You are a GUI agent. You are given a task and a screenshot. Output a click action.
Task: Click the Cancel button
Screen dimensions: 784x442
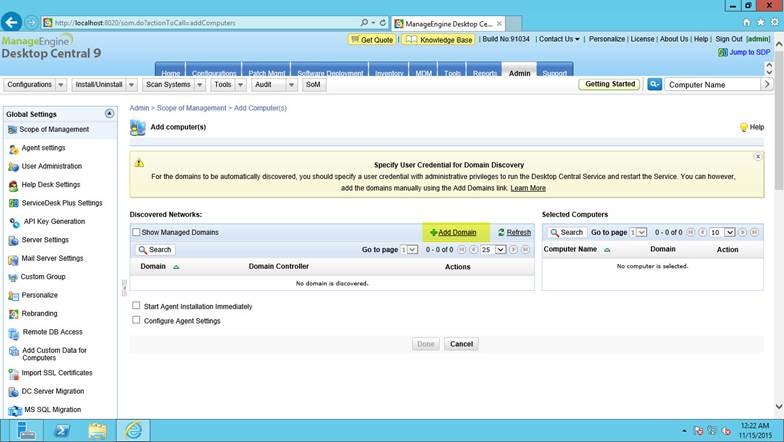click(461, 344)
